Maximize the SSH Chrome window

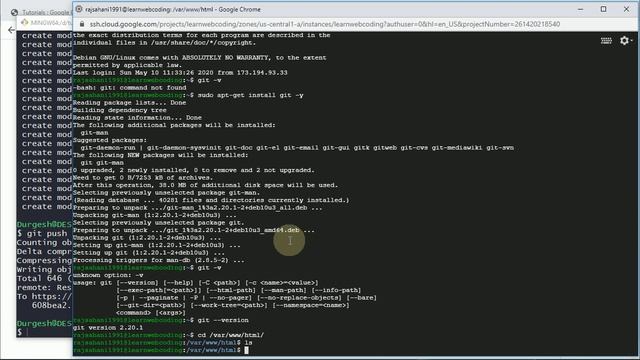(x=603, y=9)
